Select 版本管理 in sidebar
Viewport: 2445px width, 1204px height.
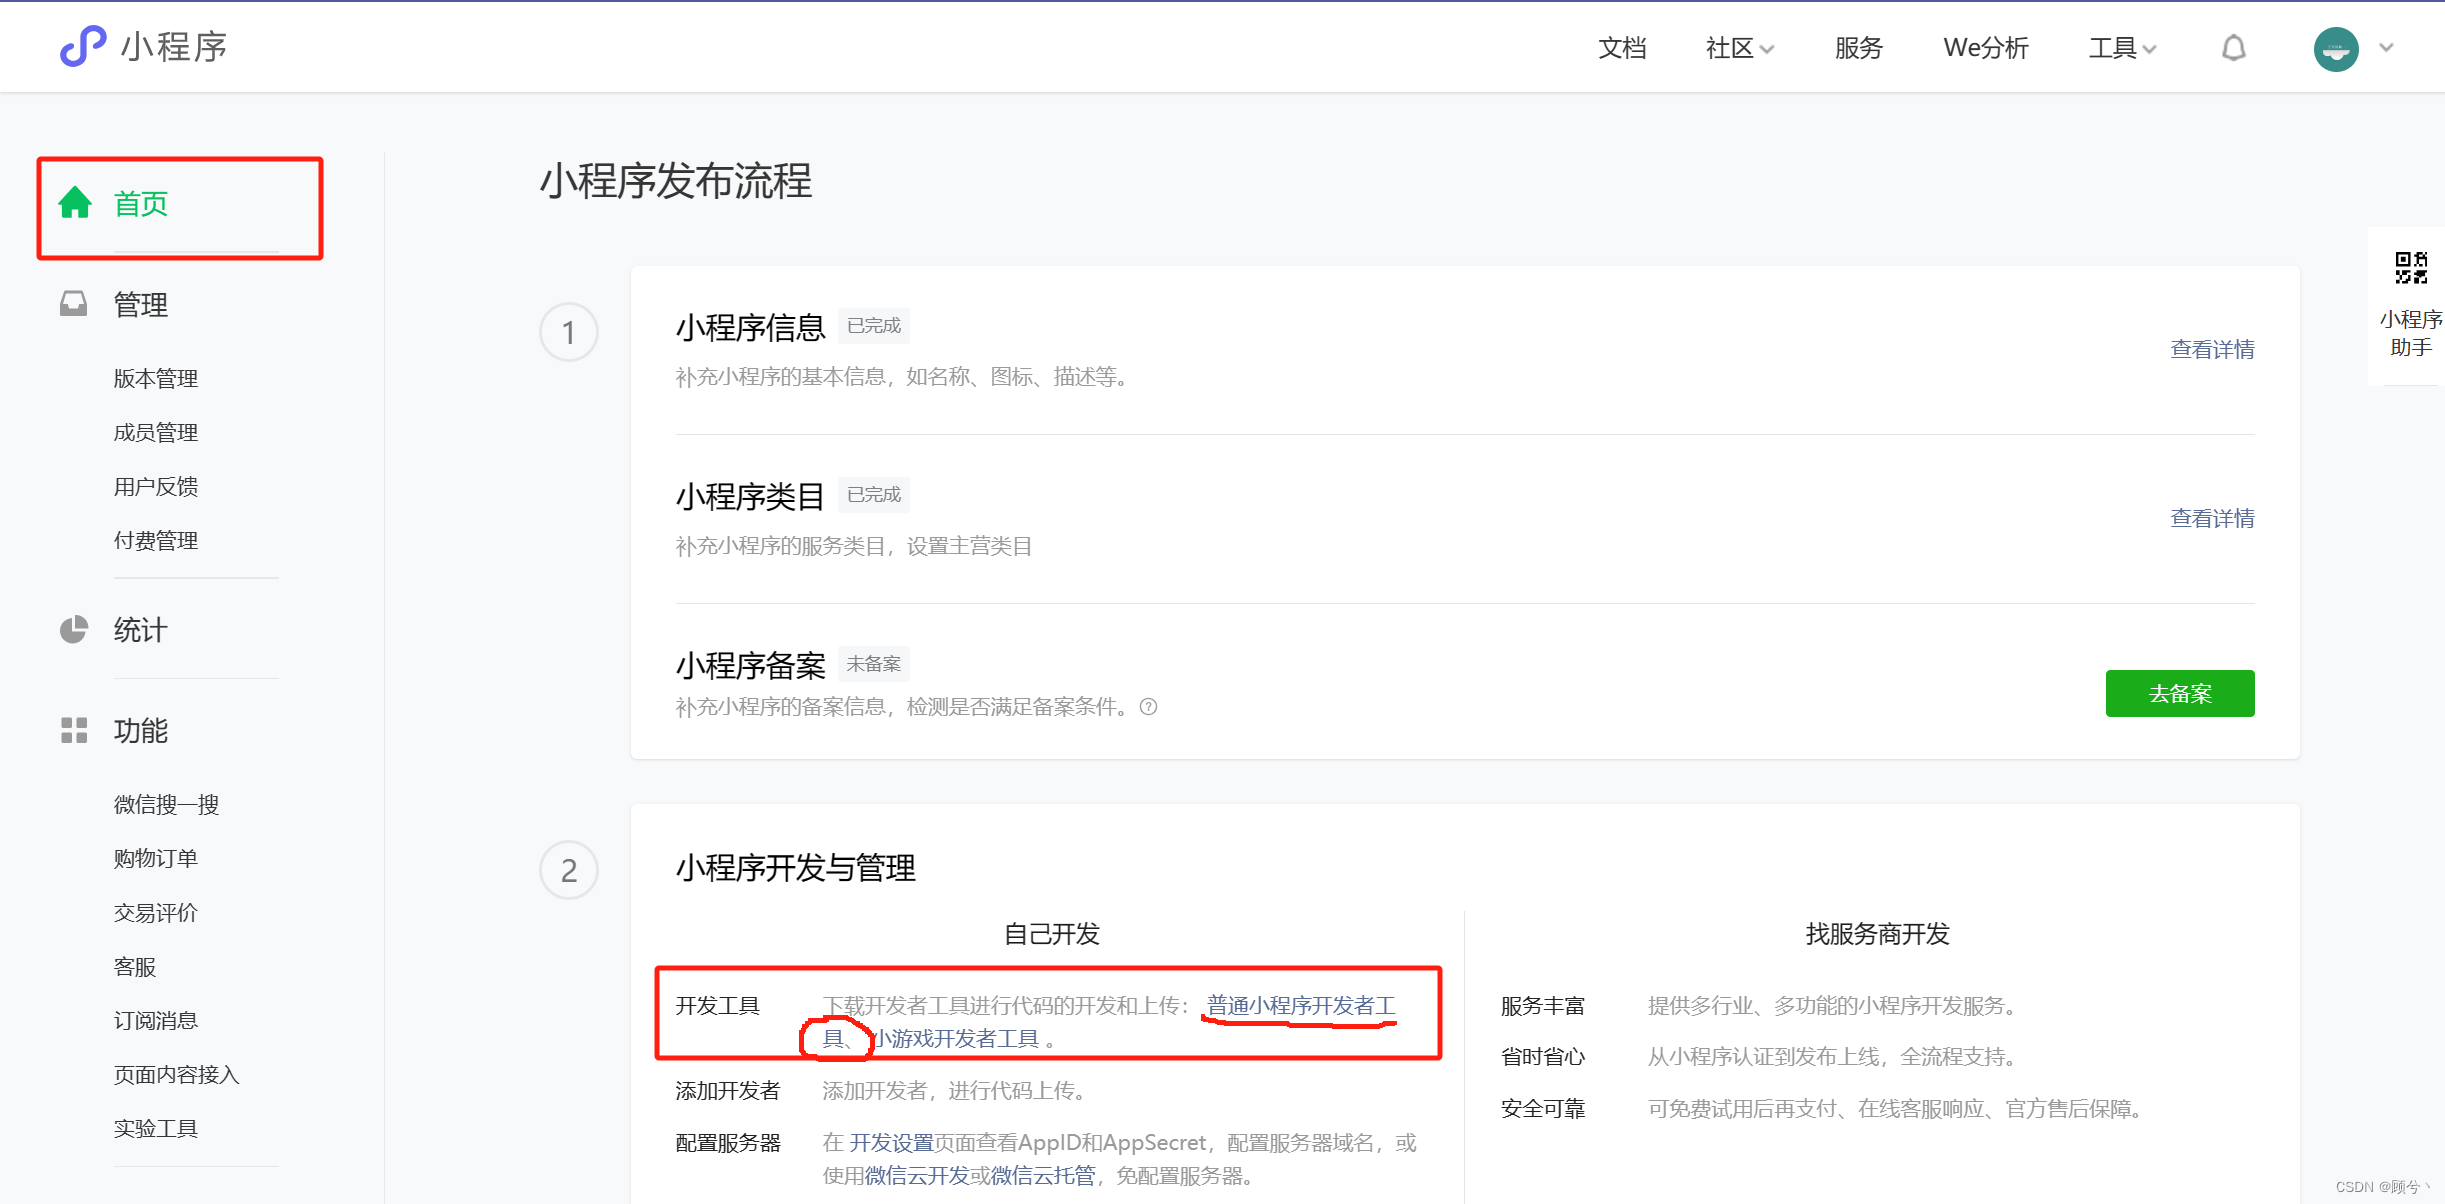pos(156,378)
